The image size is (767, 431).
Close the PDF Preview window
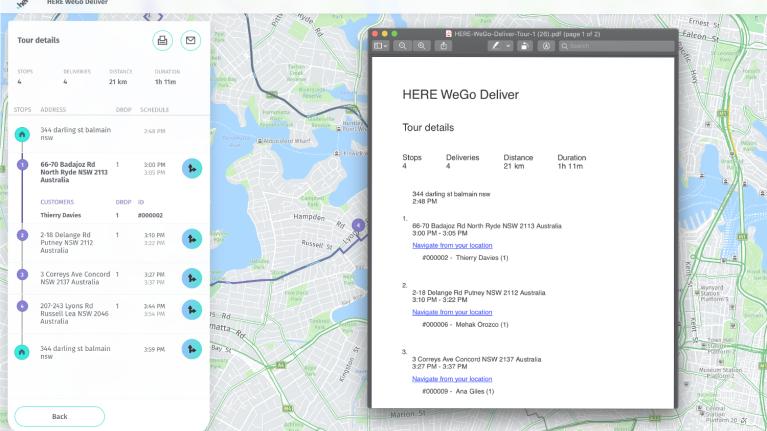tap(375, 34)
